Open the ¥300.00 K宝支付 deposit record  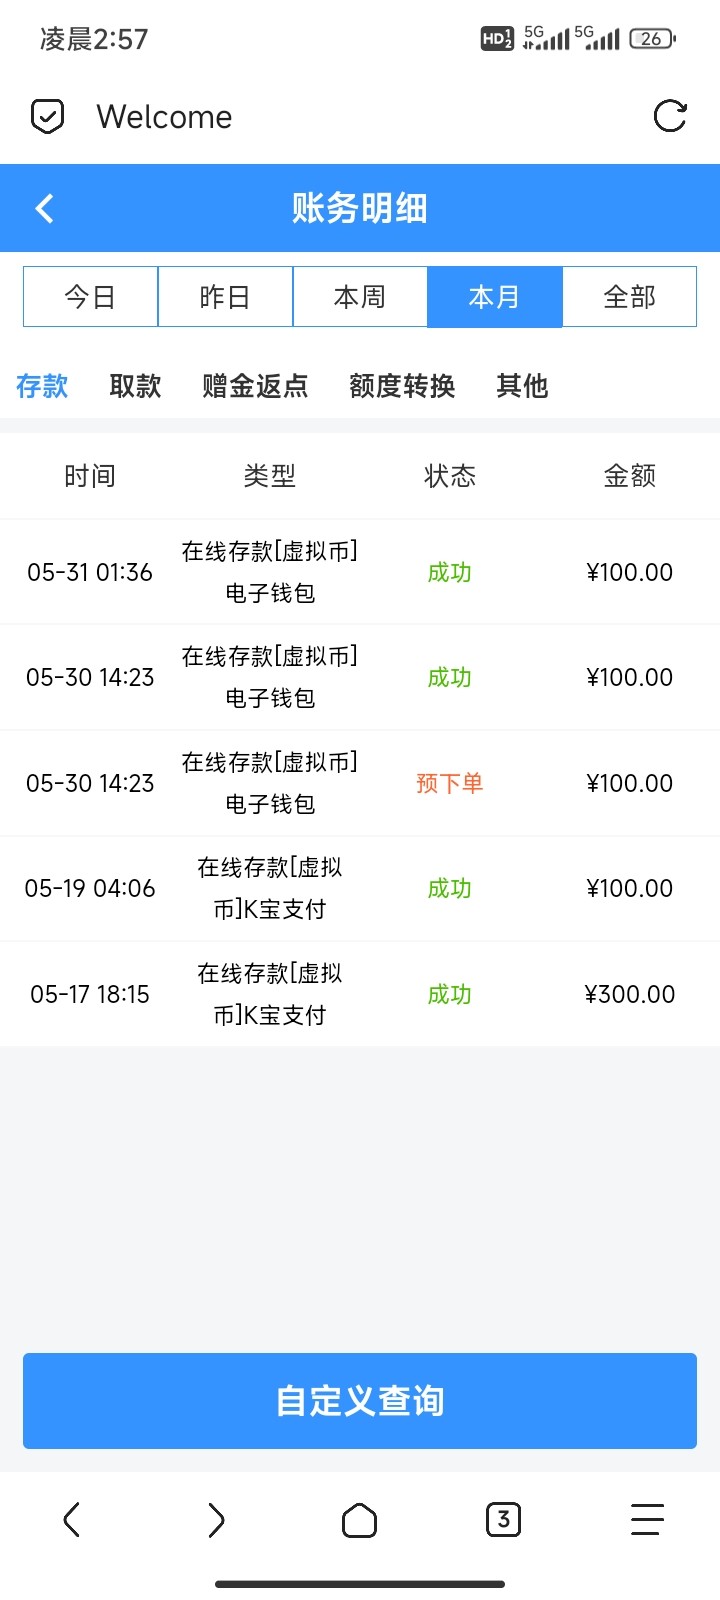pyautogui.click(x=360, y=994)
